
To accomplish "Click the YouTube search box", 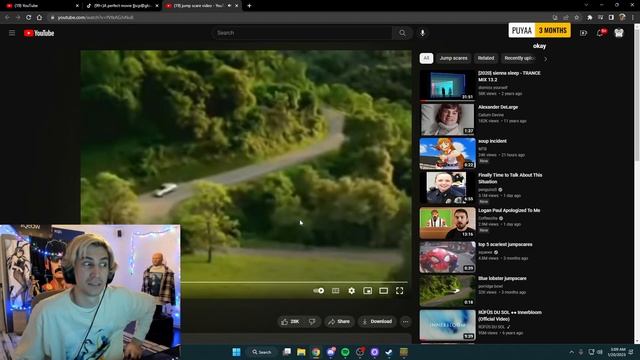I will pyautogui.click(x=302, y=33).
